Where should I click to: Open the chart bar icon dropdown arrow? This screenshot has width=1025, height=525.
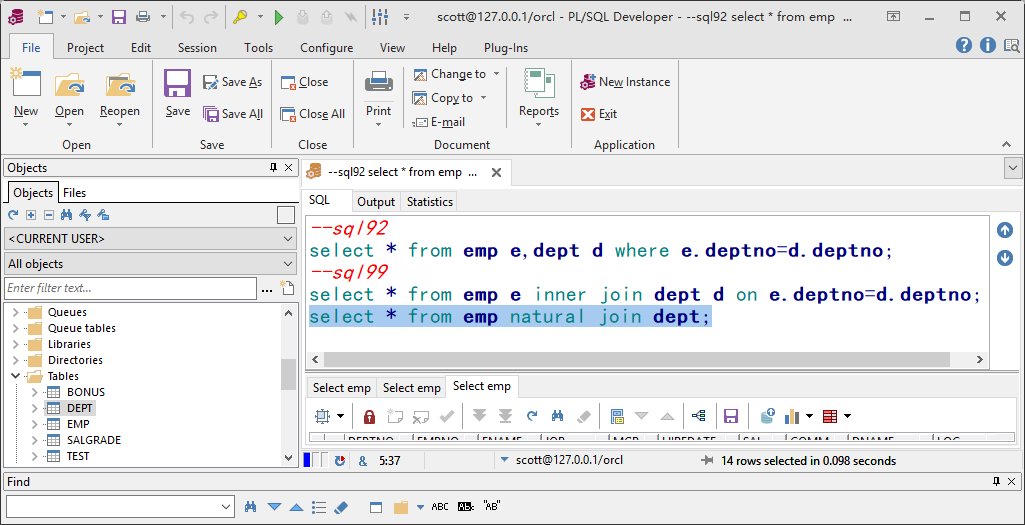coord(809,416)
